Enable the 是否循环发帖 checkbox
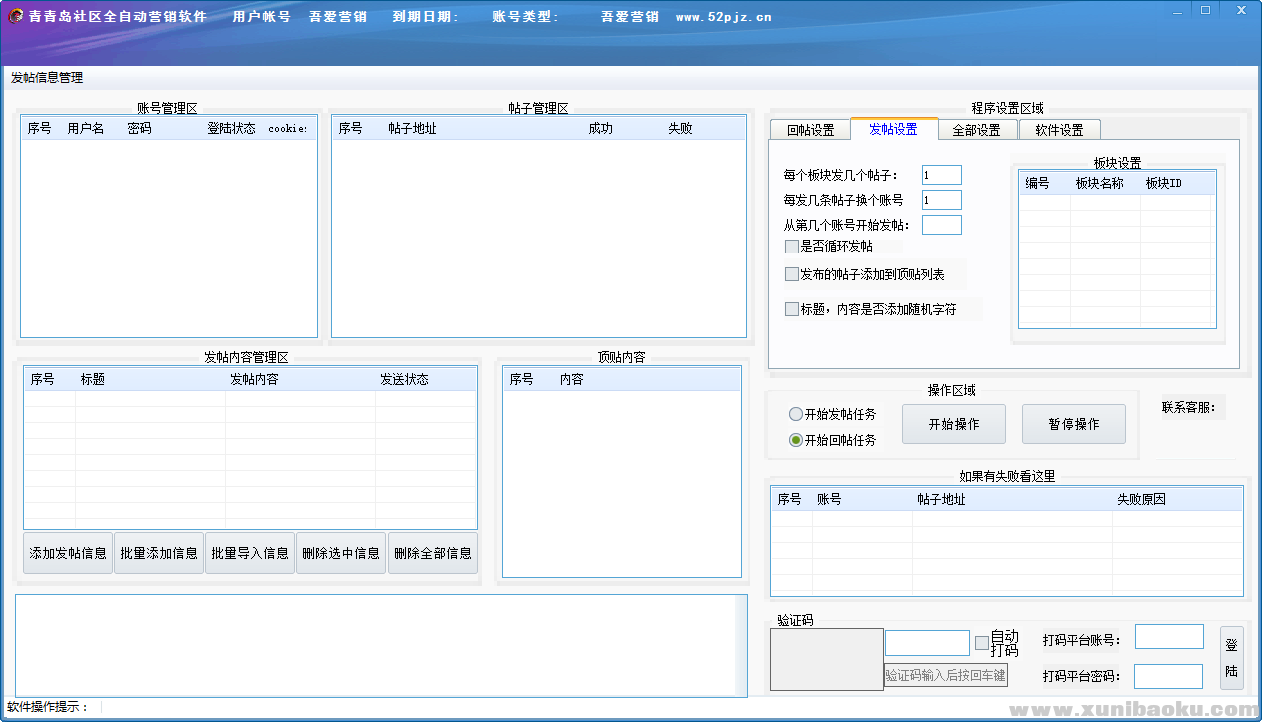The width and height of the screenshot is (1262, 722). [x=792, y=246]
